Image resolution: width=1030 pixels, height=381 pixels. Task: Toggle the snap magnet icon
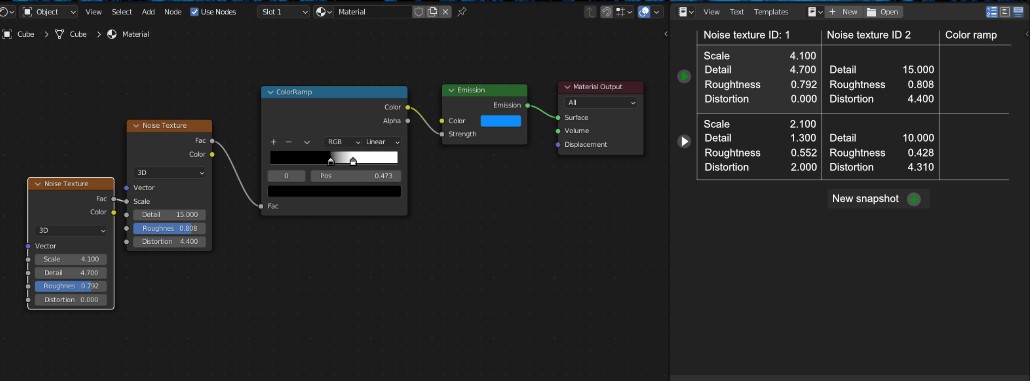tap(607, 12)
